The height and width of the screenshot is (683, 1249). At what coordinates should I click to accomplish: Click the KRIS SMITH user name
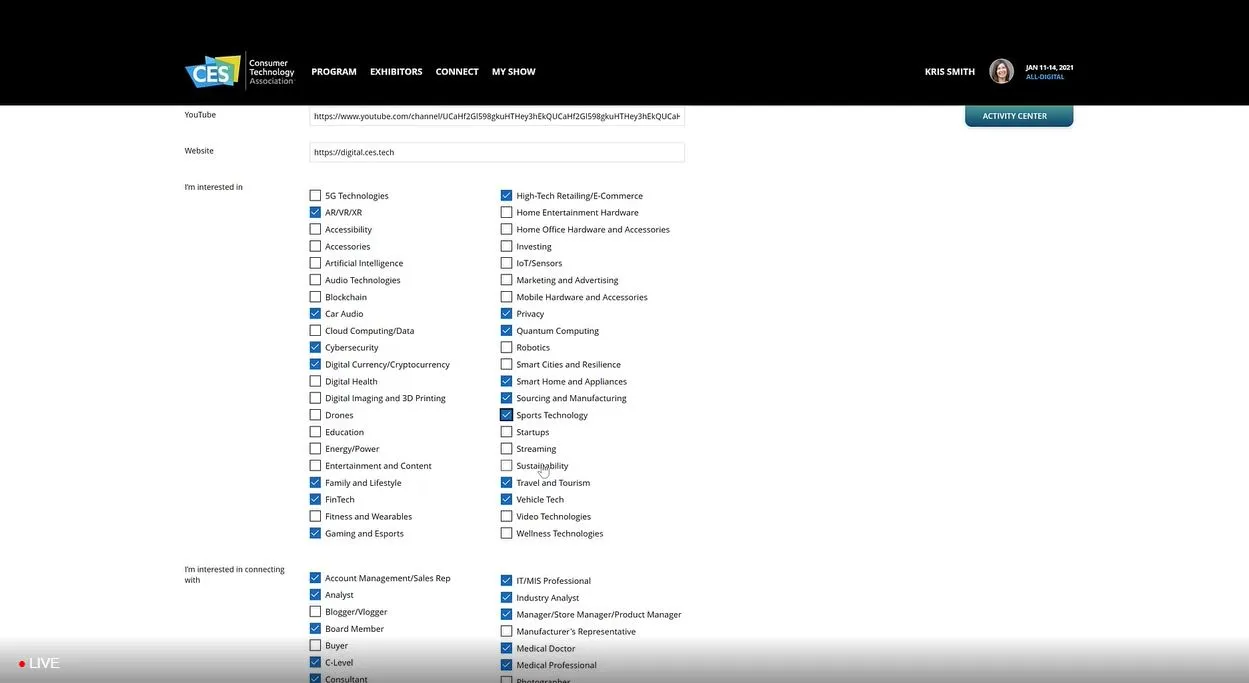(950, 72)
